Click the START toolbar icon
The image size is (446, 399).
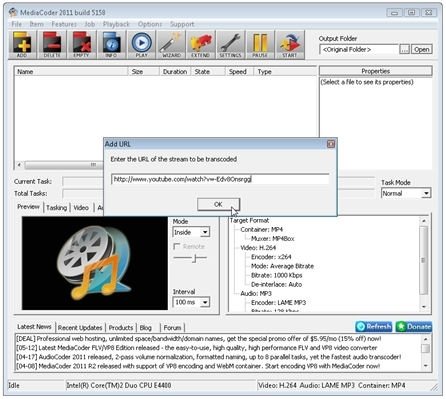pyautogui.click(x=290, y=45)
